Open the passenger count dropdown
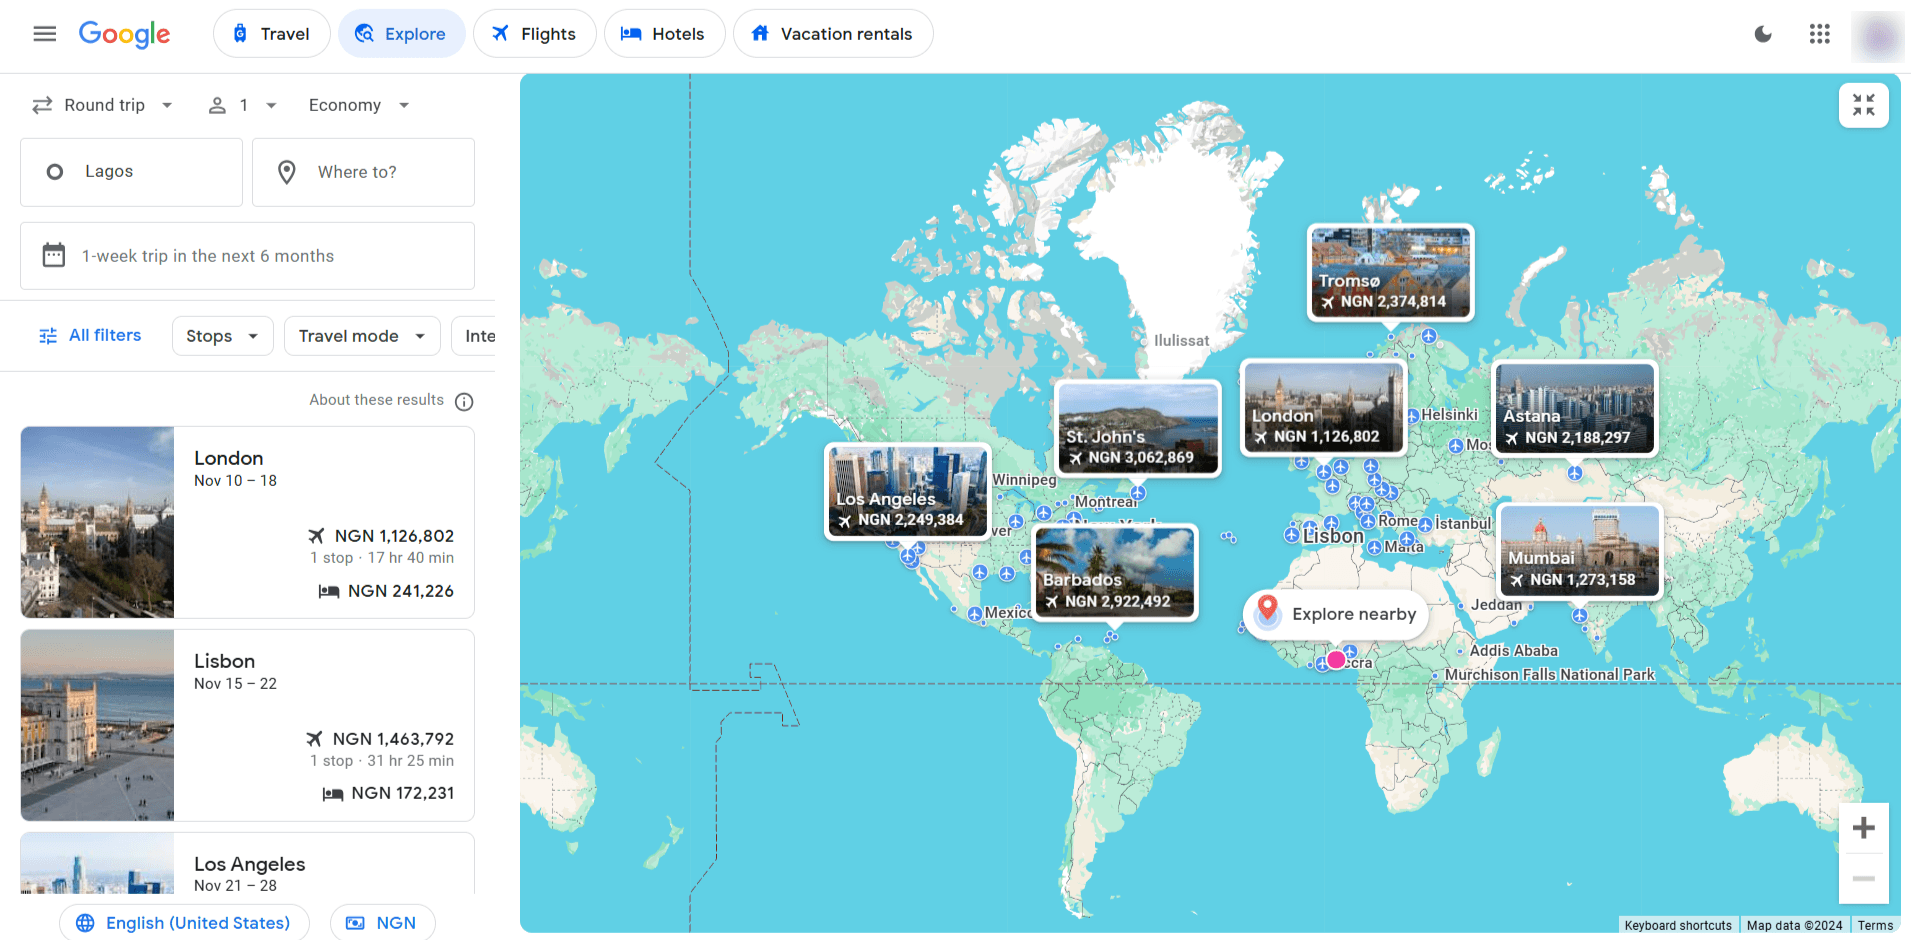This screenshot has height=940, width=1911. (x=242, y=105)
